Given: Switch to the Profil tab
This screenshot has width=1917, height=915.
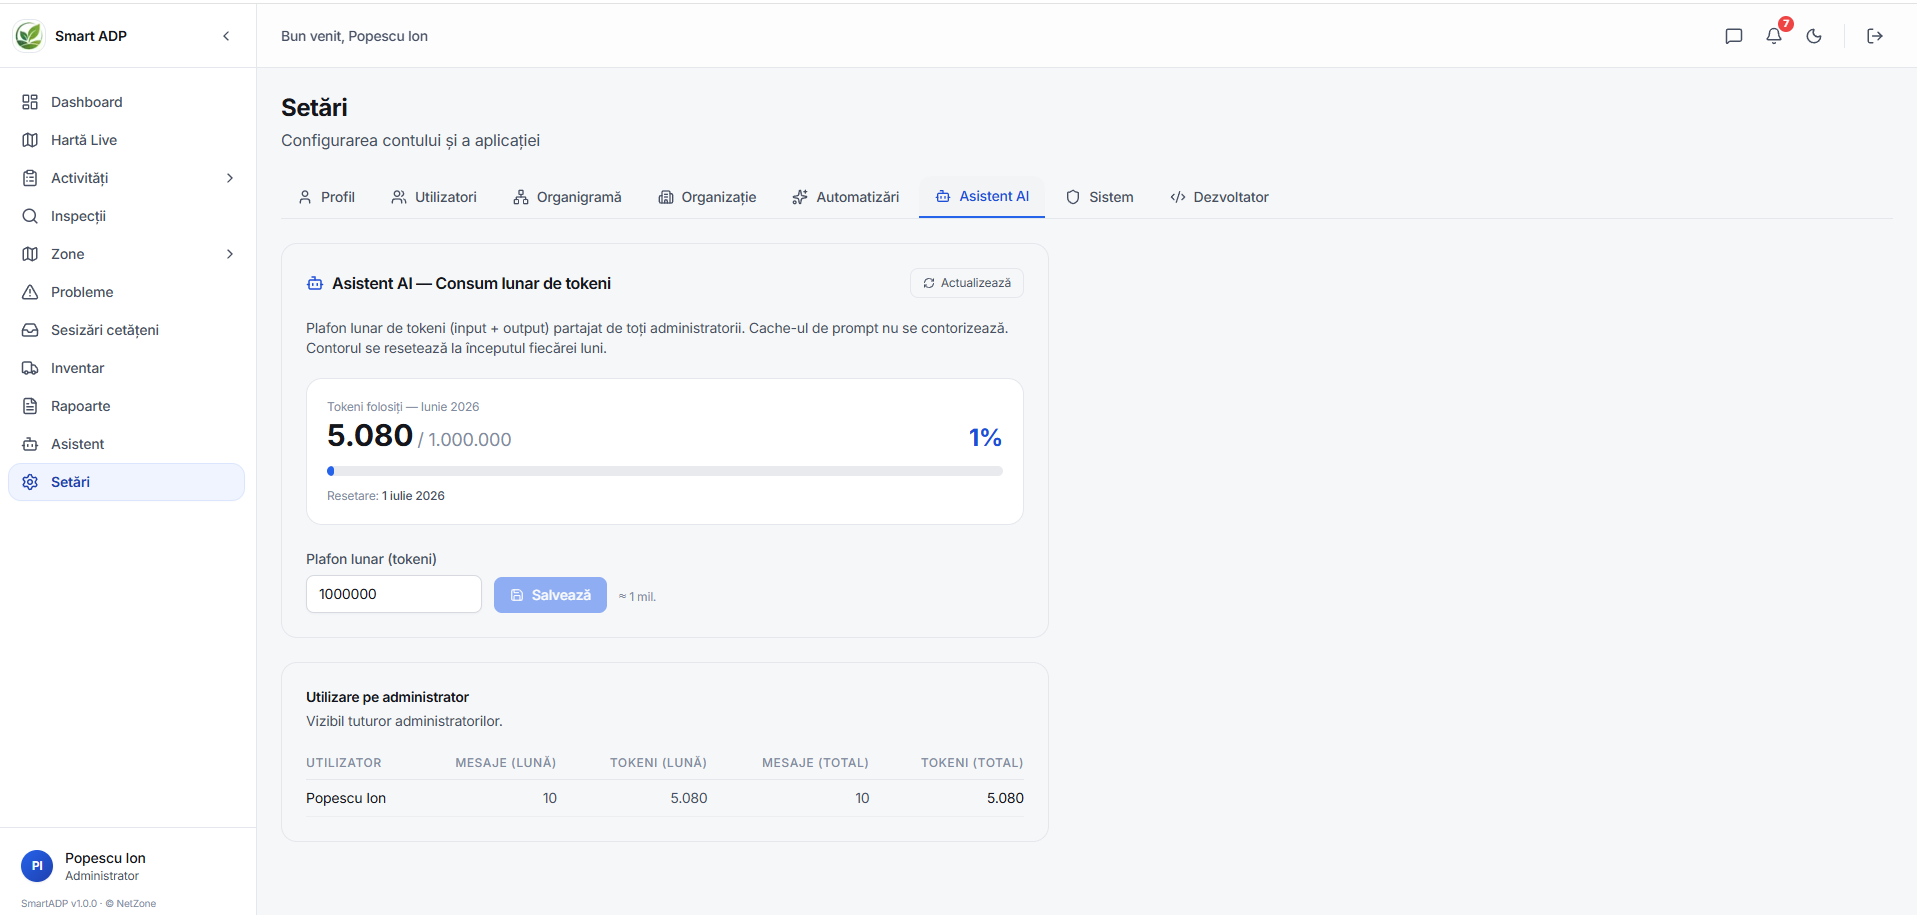Looking at the screenshot, I should click(326, 197).
